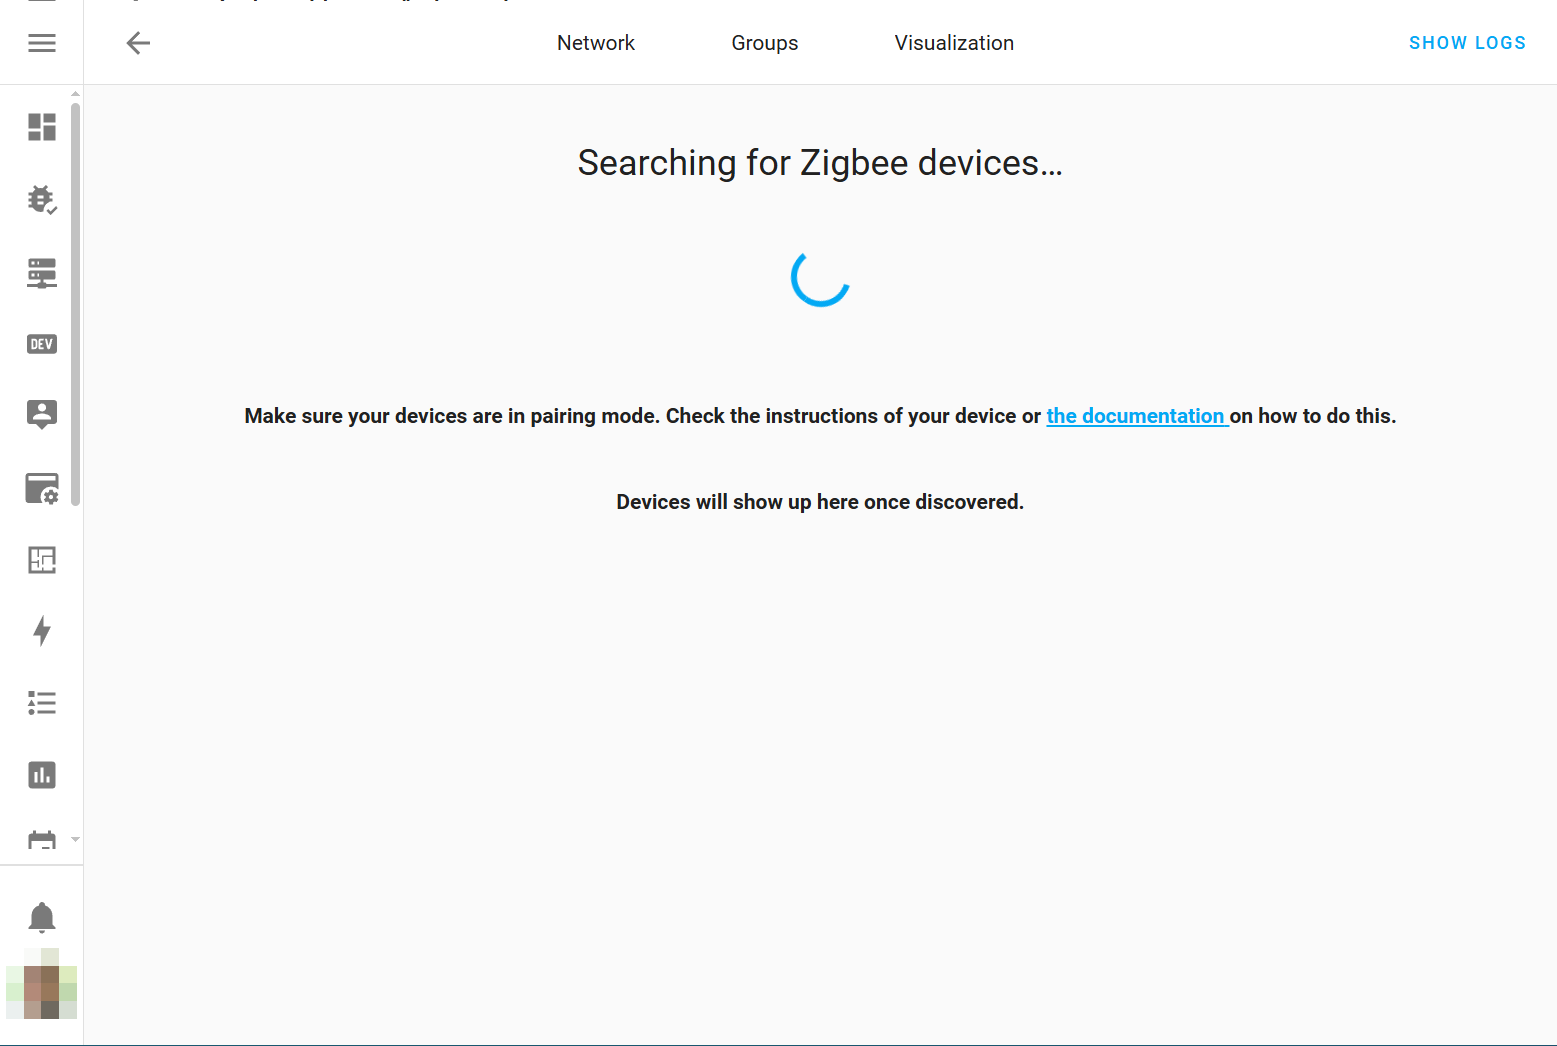Viewport: 1557px width, 1046px height.
Task: Open the documentation link
Action: pyautogui.click(x=1136, y=416)
